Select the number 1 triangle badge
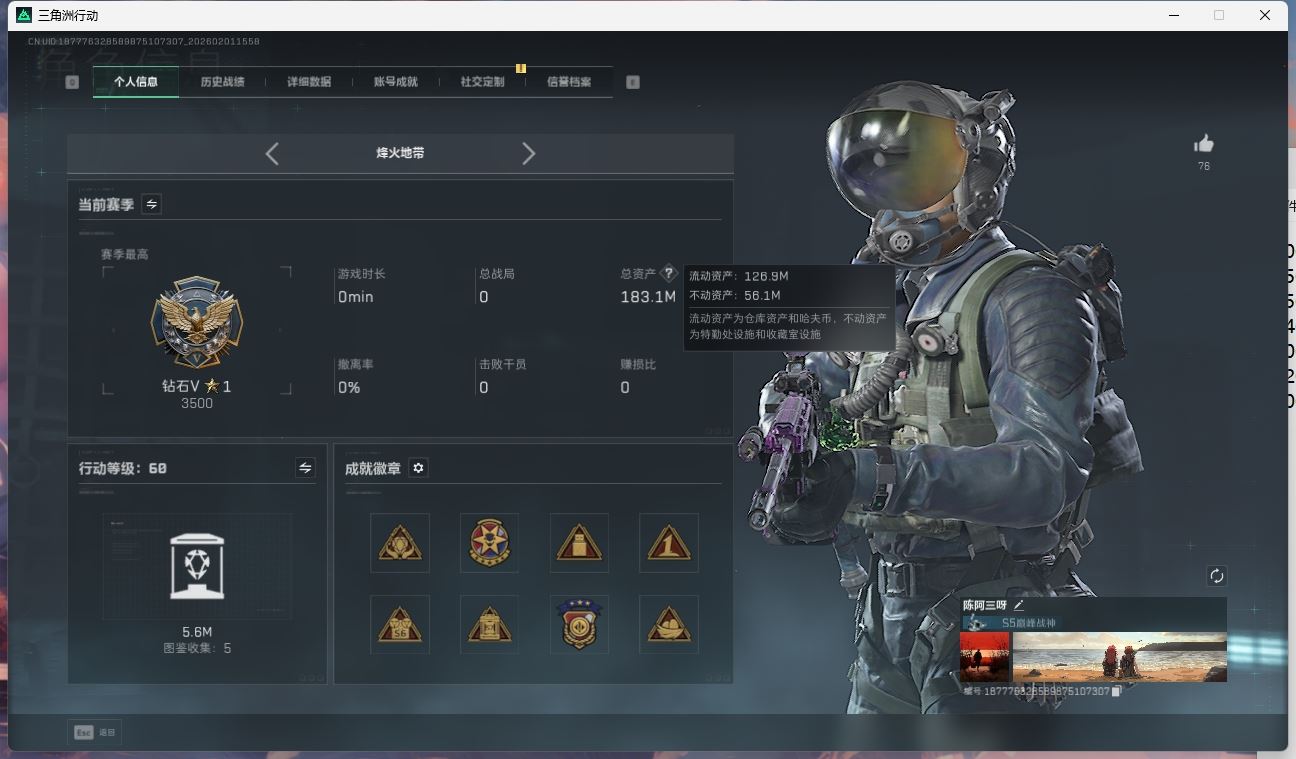 tap(668, 543)
